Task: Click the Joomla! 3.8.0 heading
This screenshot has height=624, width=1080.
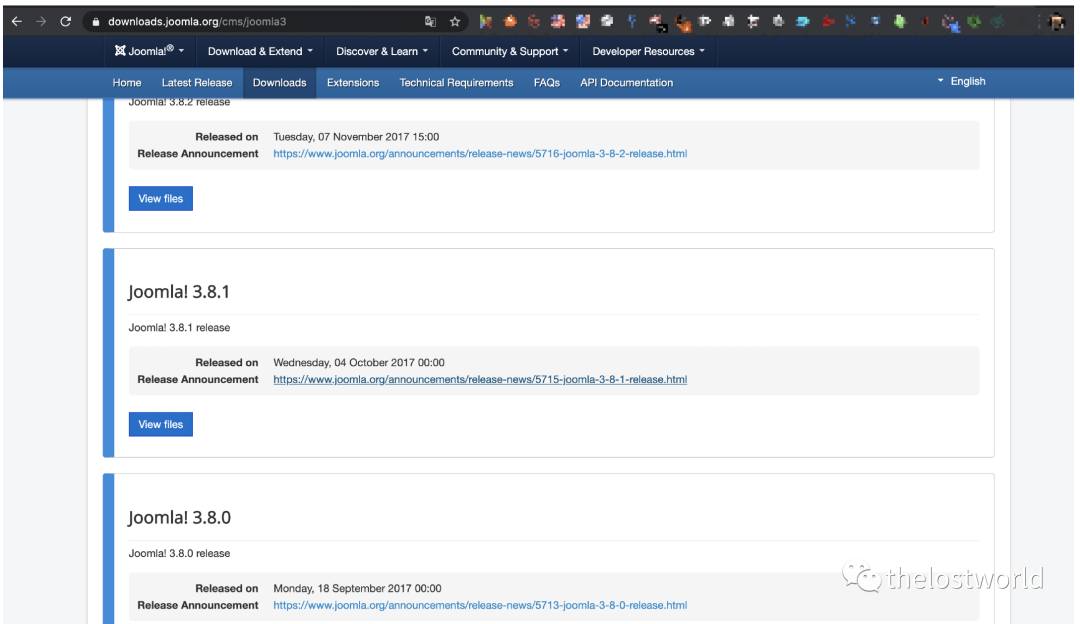Action: click(x=180, y=518)
